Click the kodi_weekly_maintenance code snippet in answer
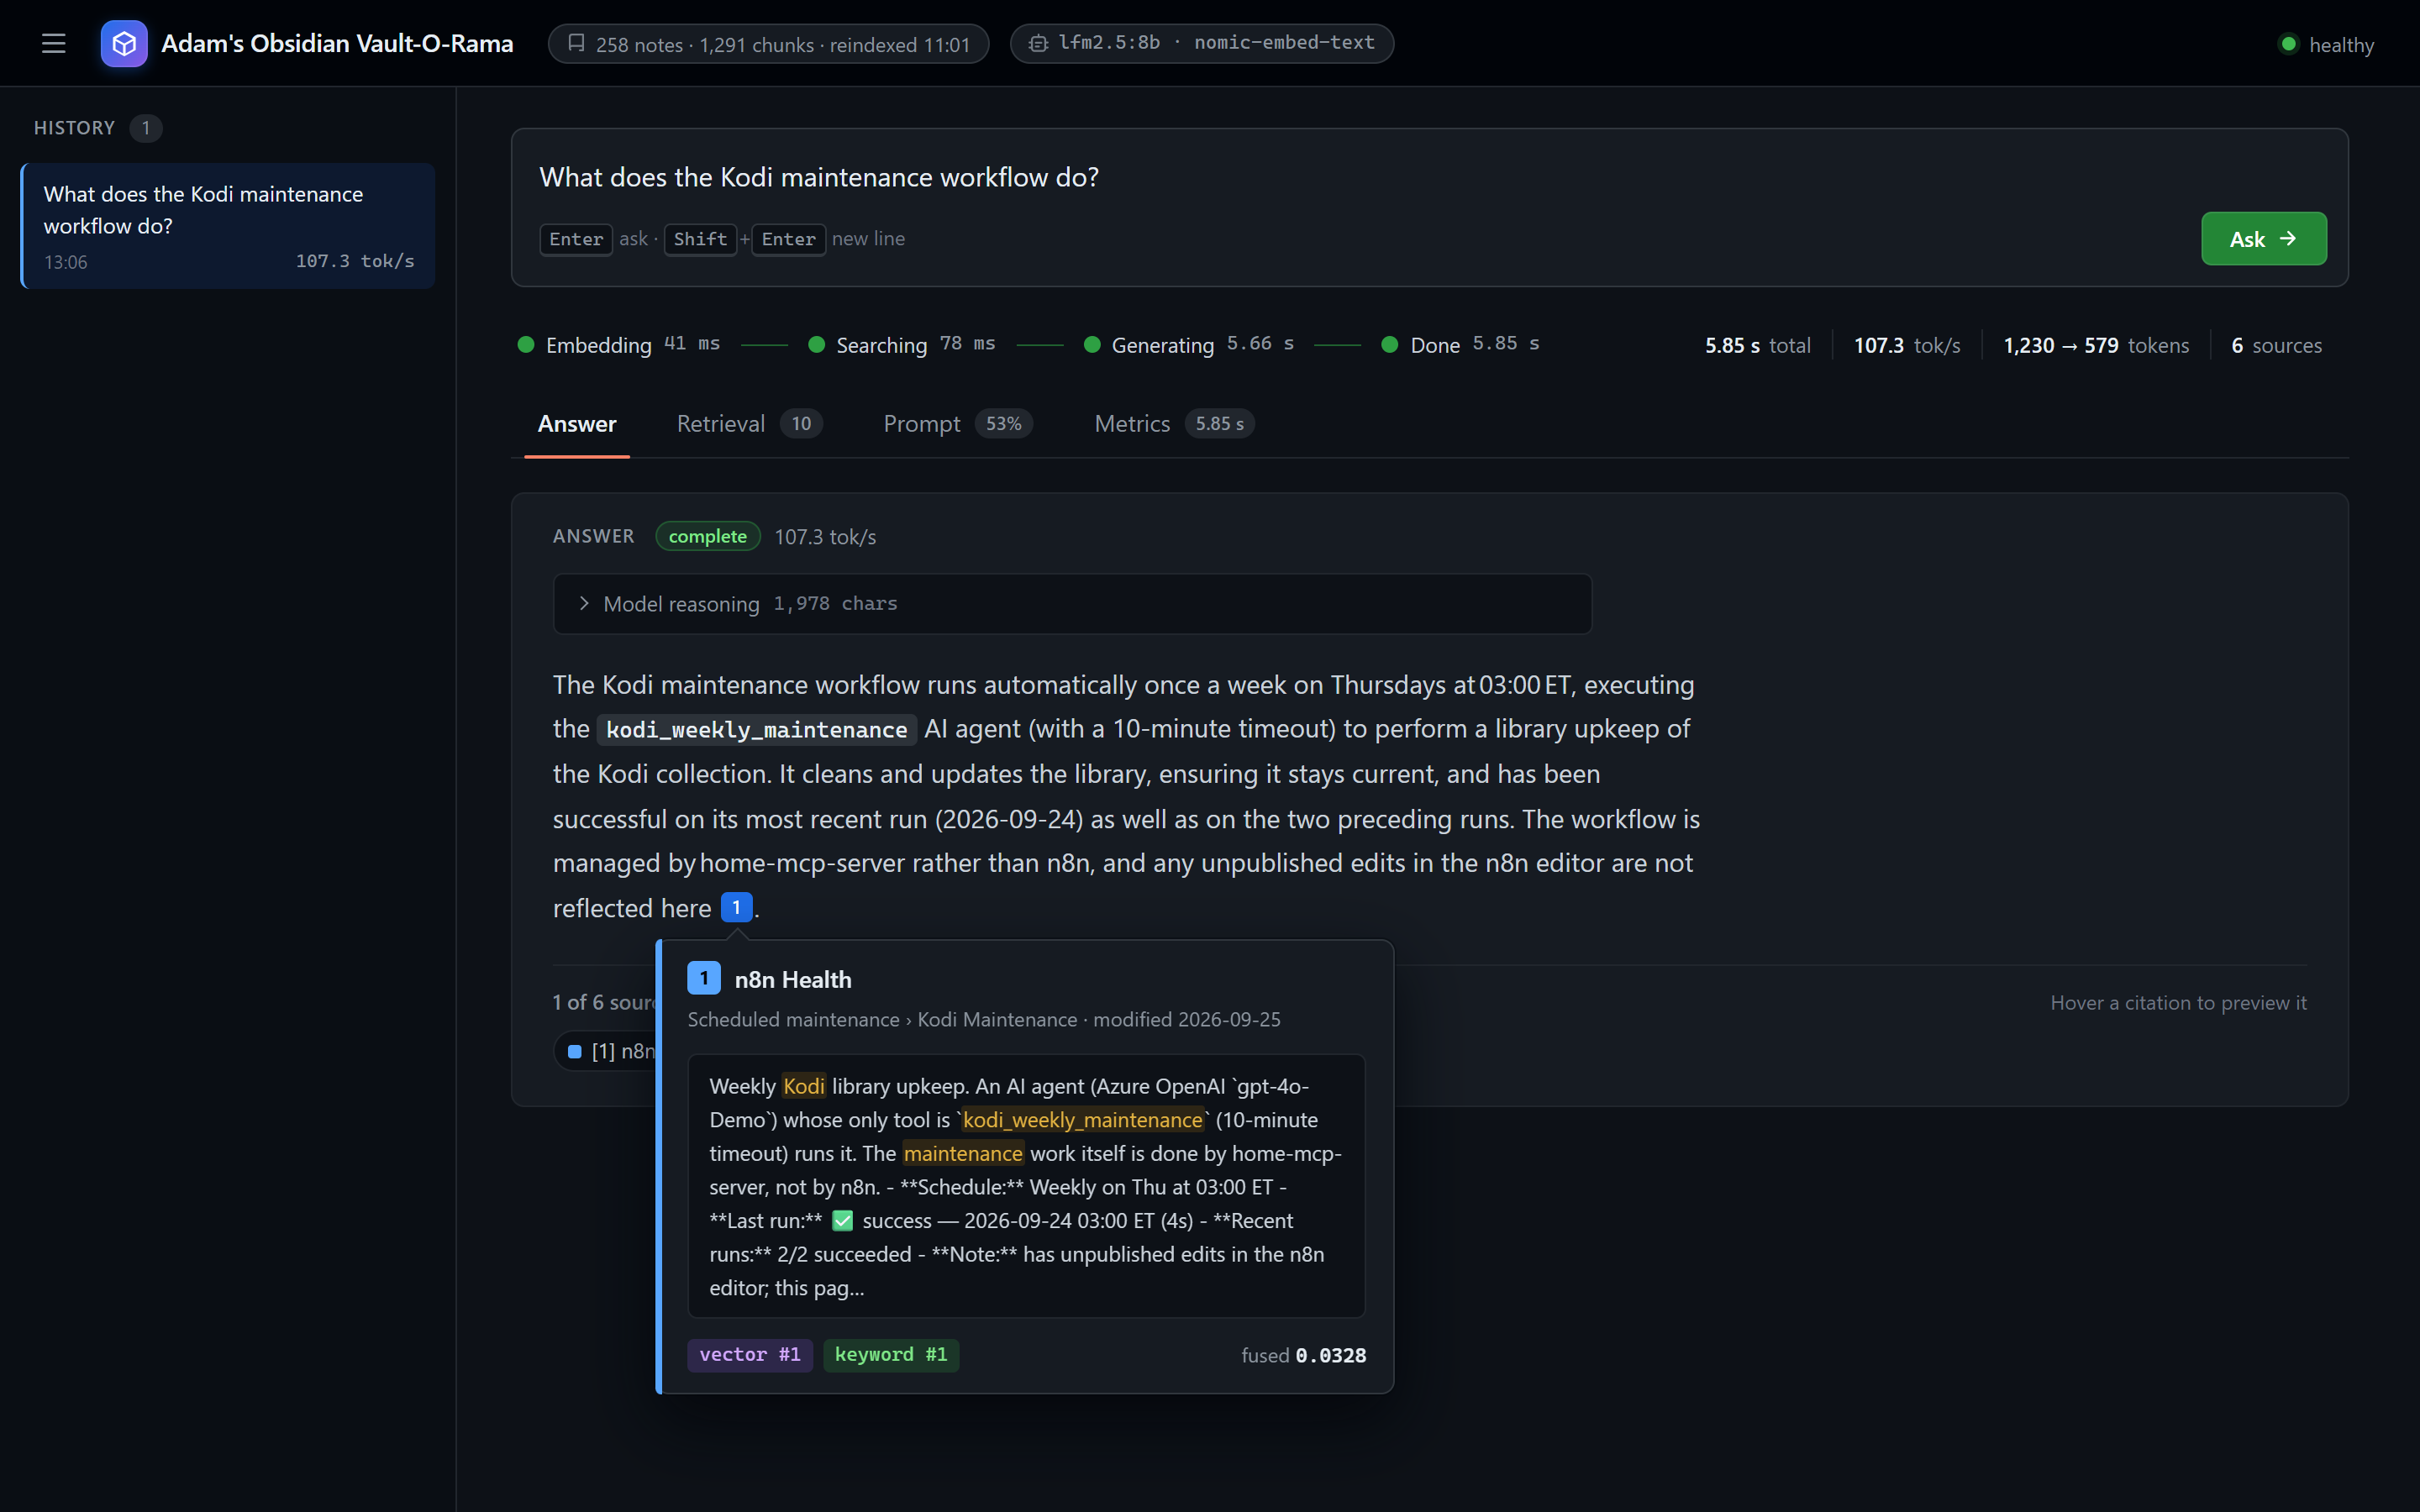This screenshot has height=1512, width=2420. pos(756,730)
